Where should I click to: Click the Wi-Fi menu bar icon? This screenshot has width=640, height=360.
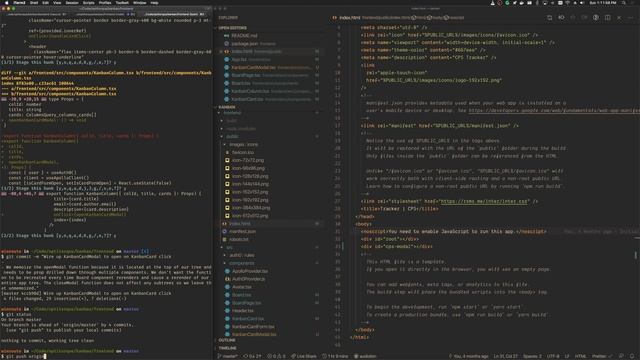coord(567,2)
